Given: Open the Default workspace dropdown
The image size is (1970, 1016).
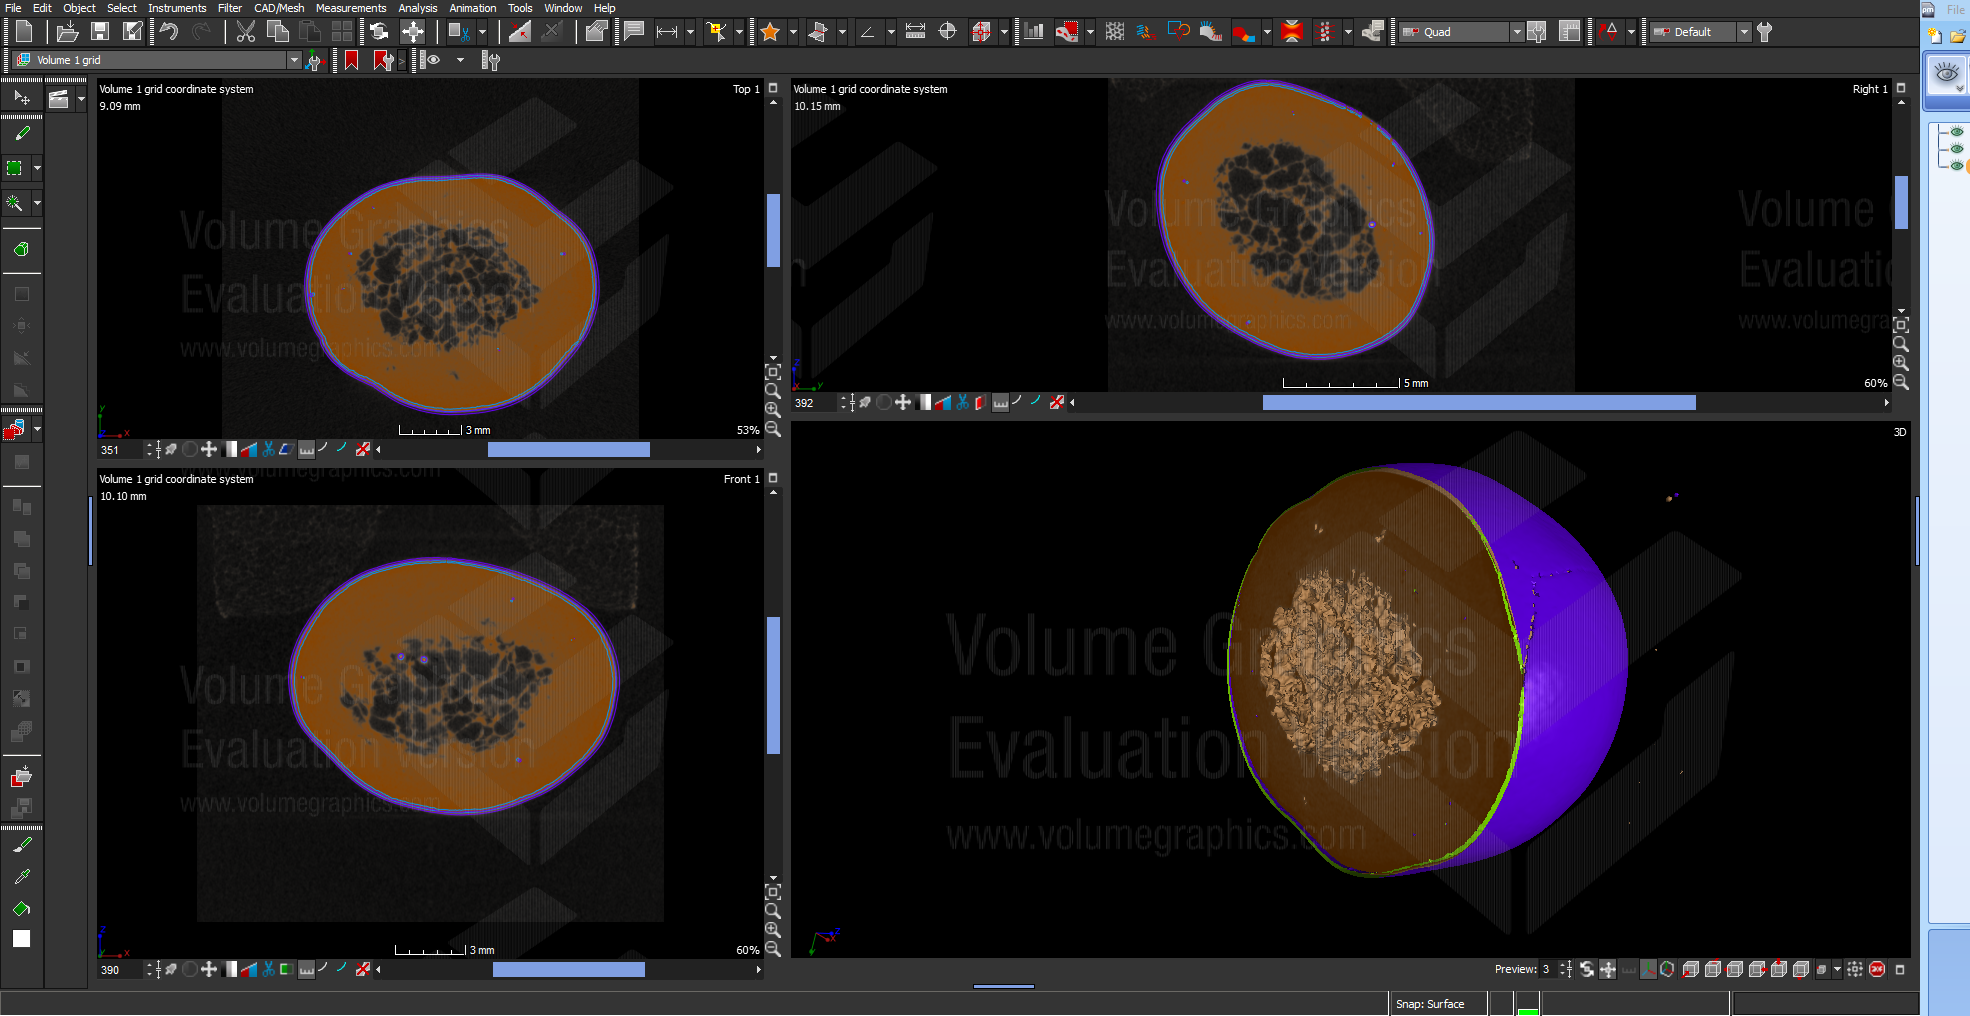Looking at the screenshot, I should tap(1744, 32).
